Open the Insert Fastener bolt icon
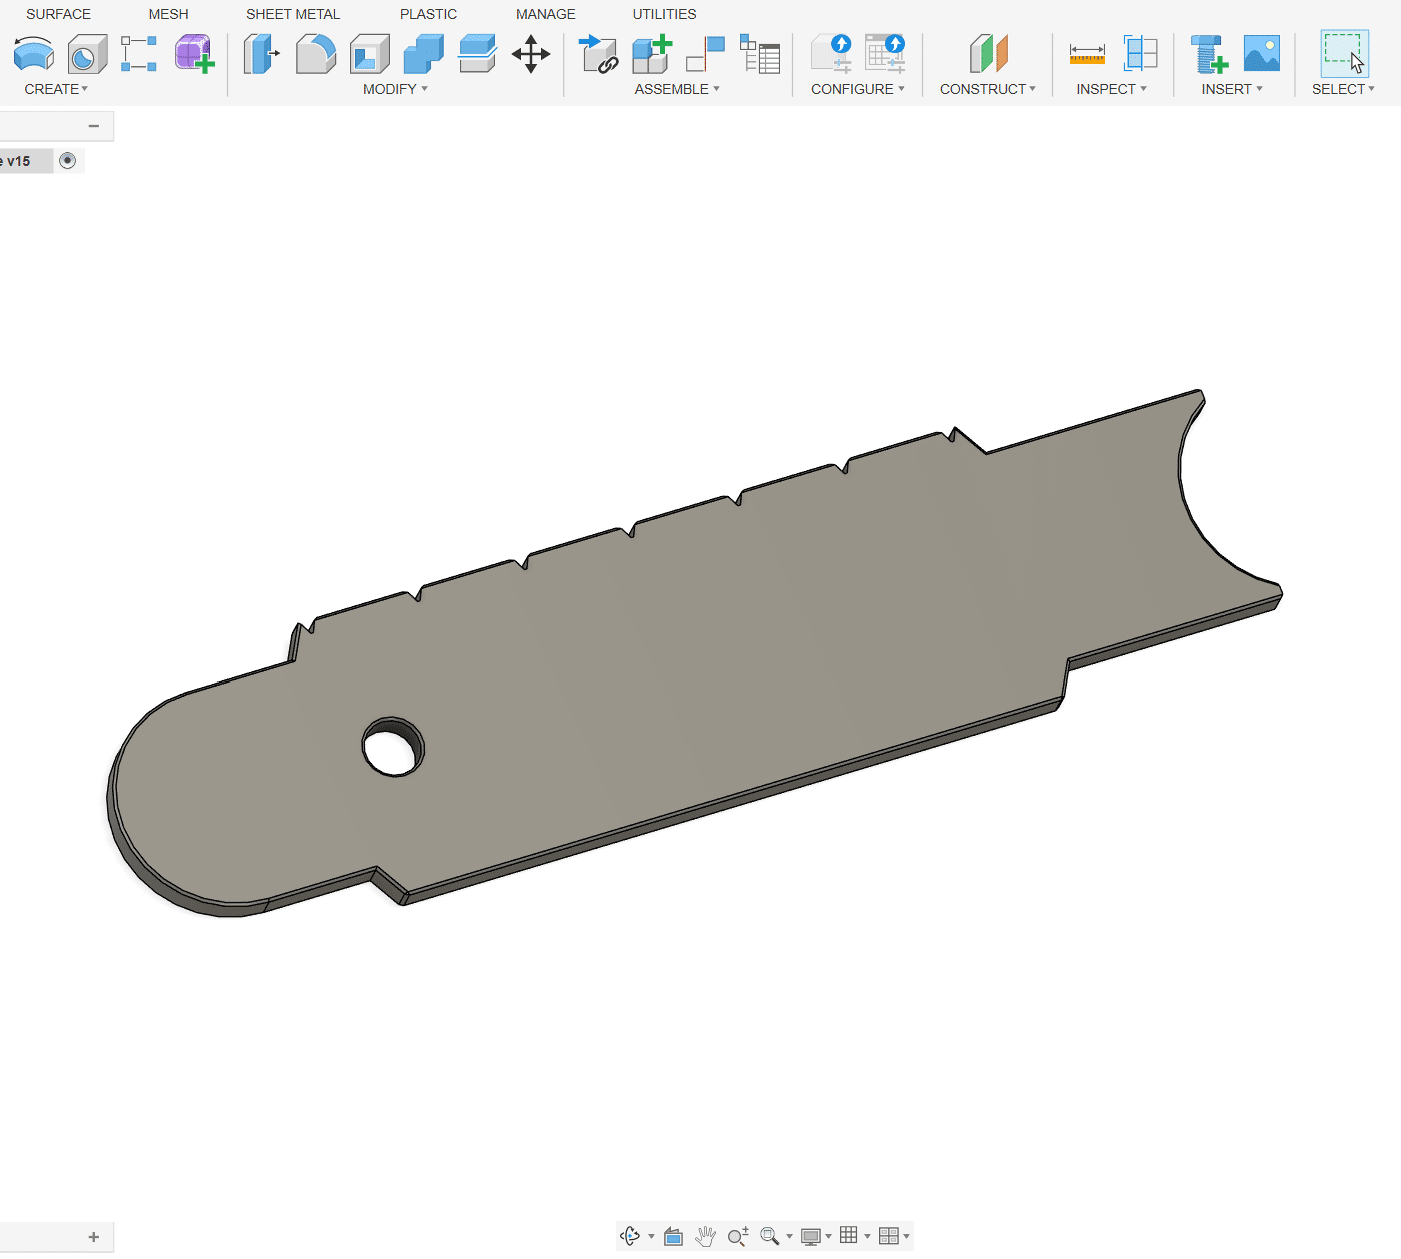Image resolution: width=1401 pixels, height=1259 pixels. pyautogui.click(x=1208, y=54)
